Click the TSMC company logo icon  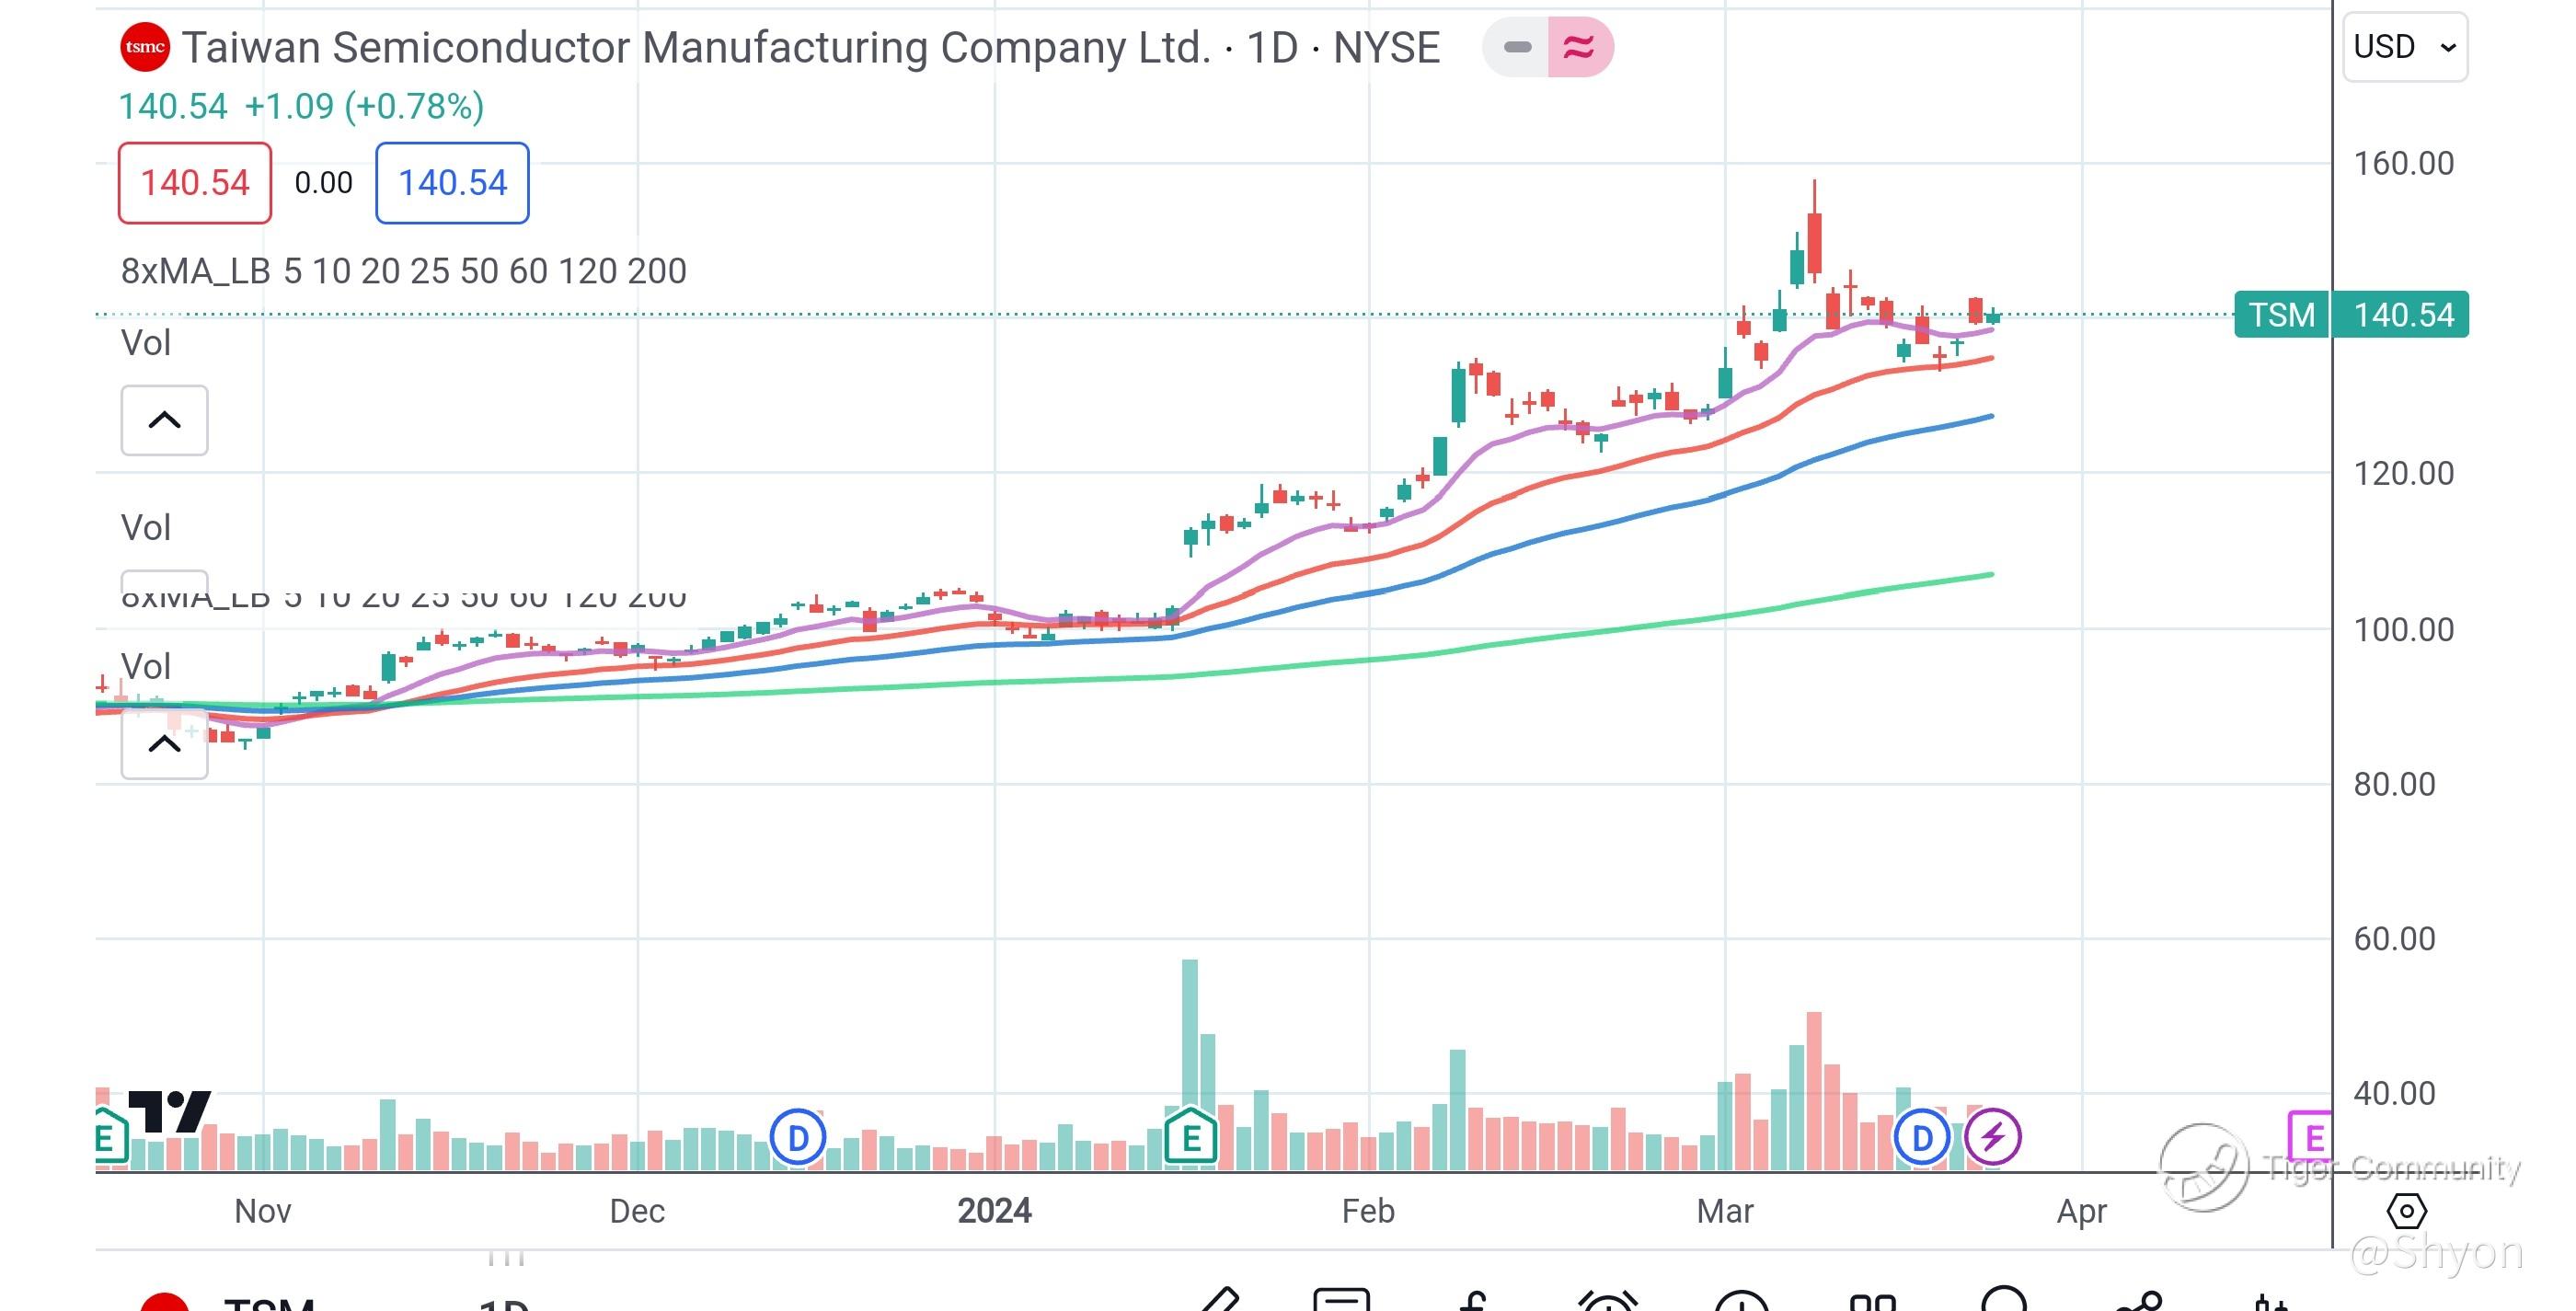(x=145, y=47)
